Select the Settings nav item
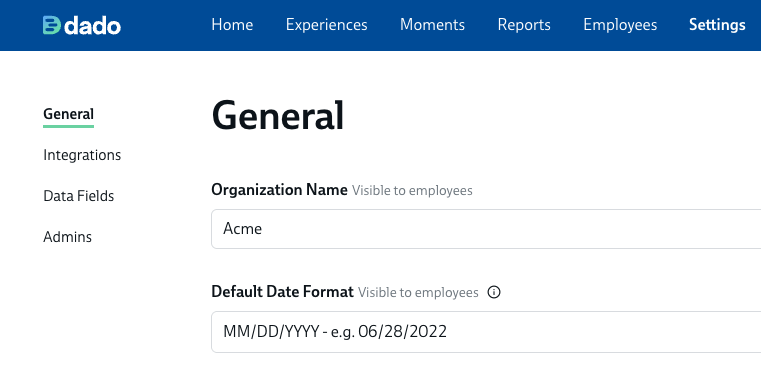Screen dimensions: 761x380 click(x=717, y=25)
